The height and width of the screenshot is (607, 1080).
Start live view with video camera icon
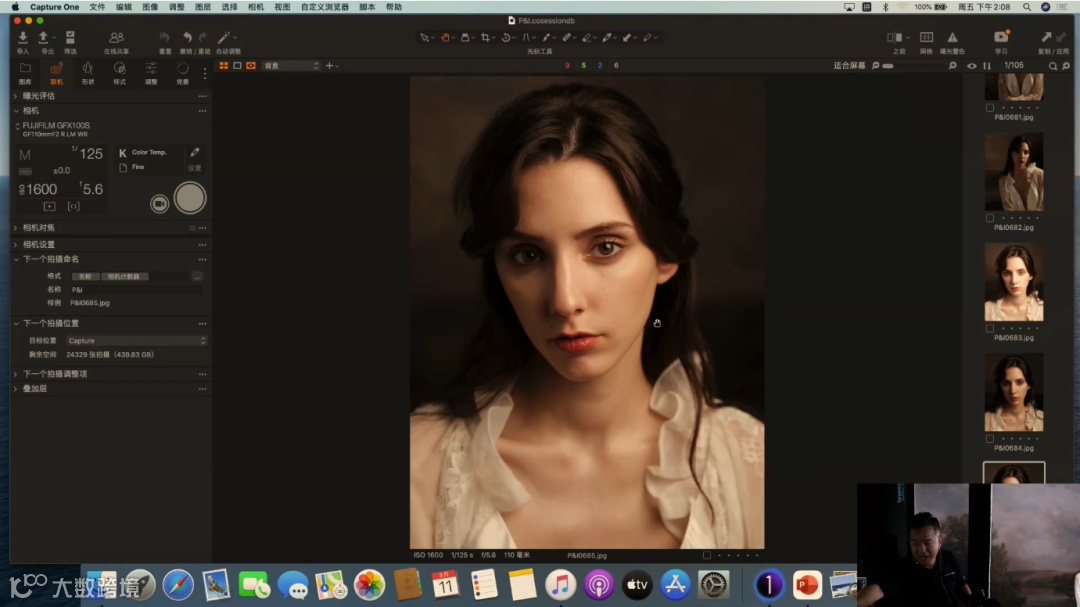tap(159, 203)
